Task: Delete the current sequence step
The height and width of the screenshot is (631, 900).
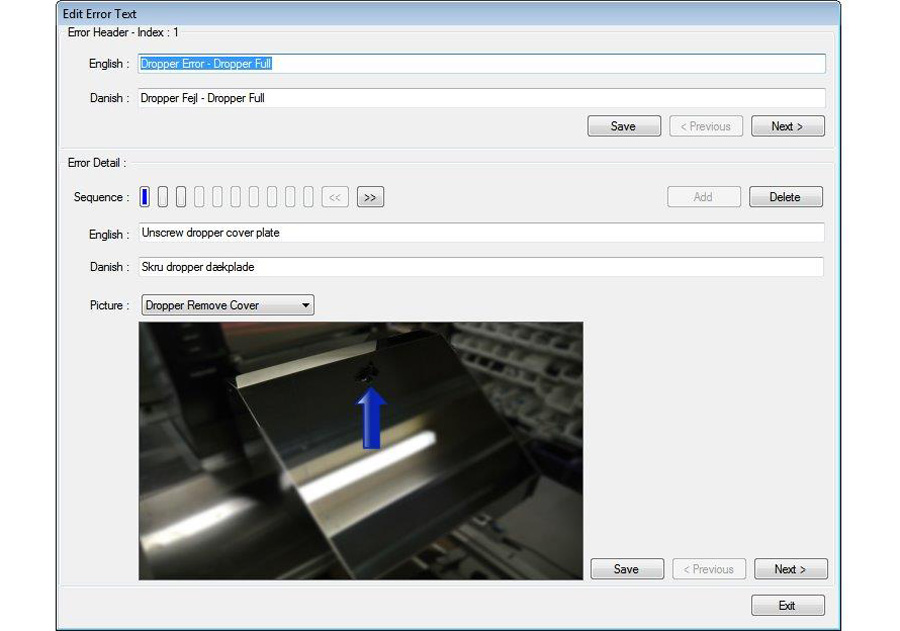Action: [785, 197]
